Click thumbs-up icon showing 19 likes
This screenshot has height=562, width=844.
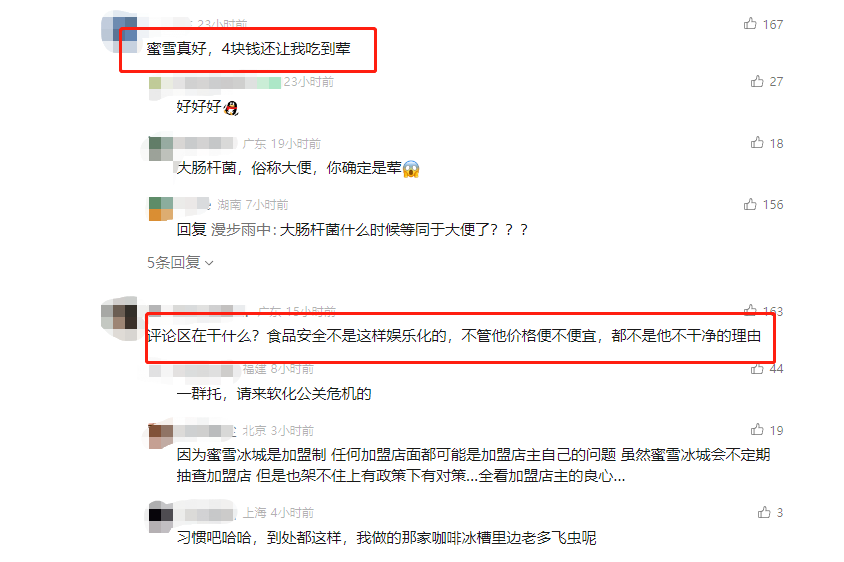click(x=757, y=430)
